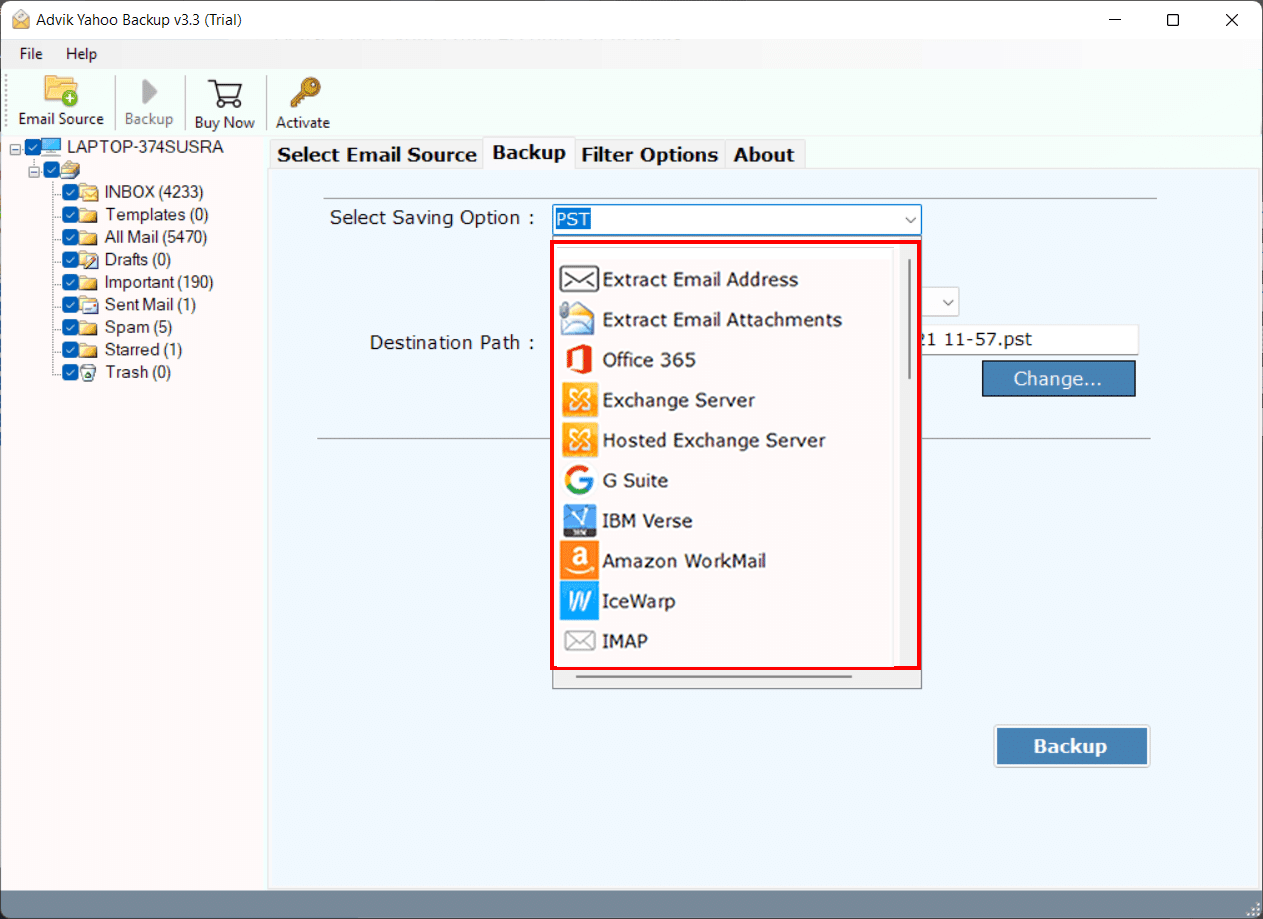This screenshot has height=919, width=1263.
Task: Select IBM Verse option text
Action: (x=647, y=521)
